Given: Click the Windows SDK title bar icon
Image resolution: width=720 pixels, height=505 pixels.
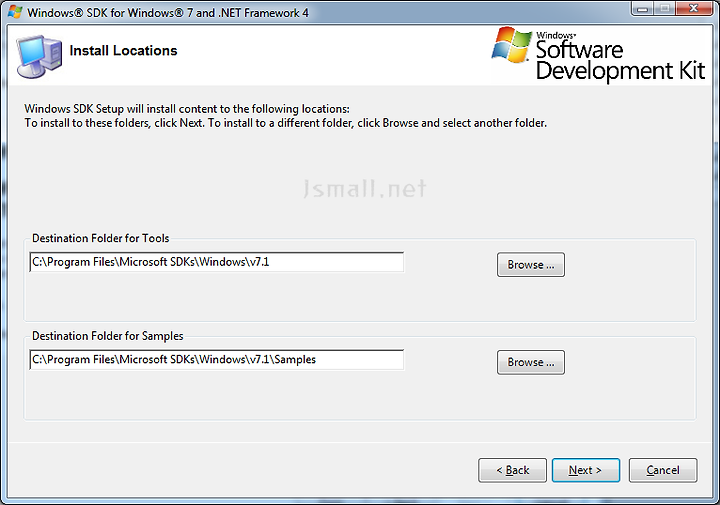Looking at the screenshot, I should [15, 12].
